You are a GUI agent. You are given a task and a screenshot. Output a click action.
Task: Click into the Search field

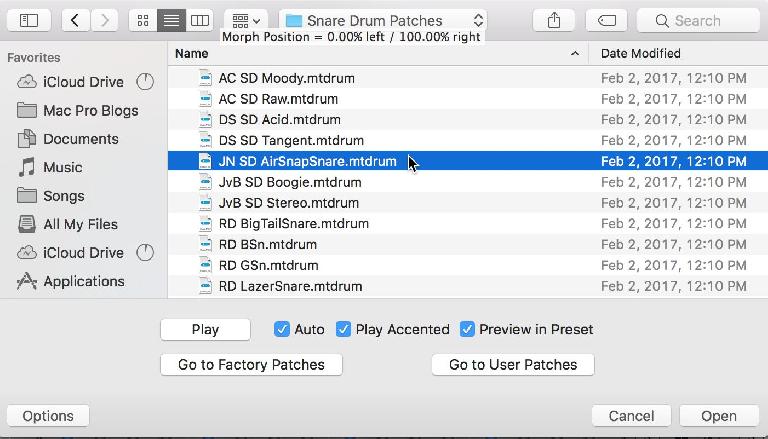click(x=698, y=21)
